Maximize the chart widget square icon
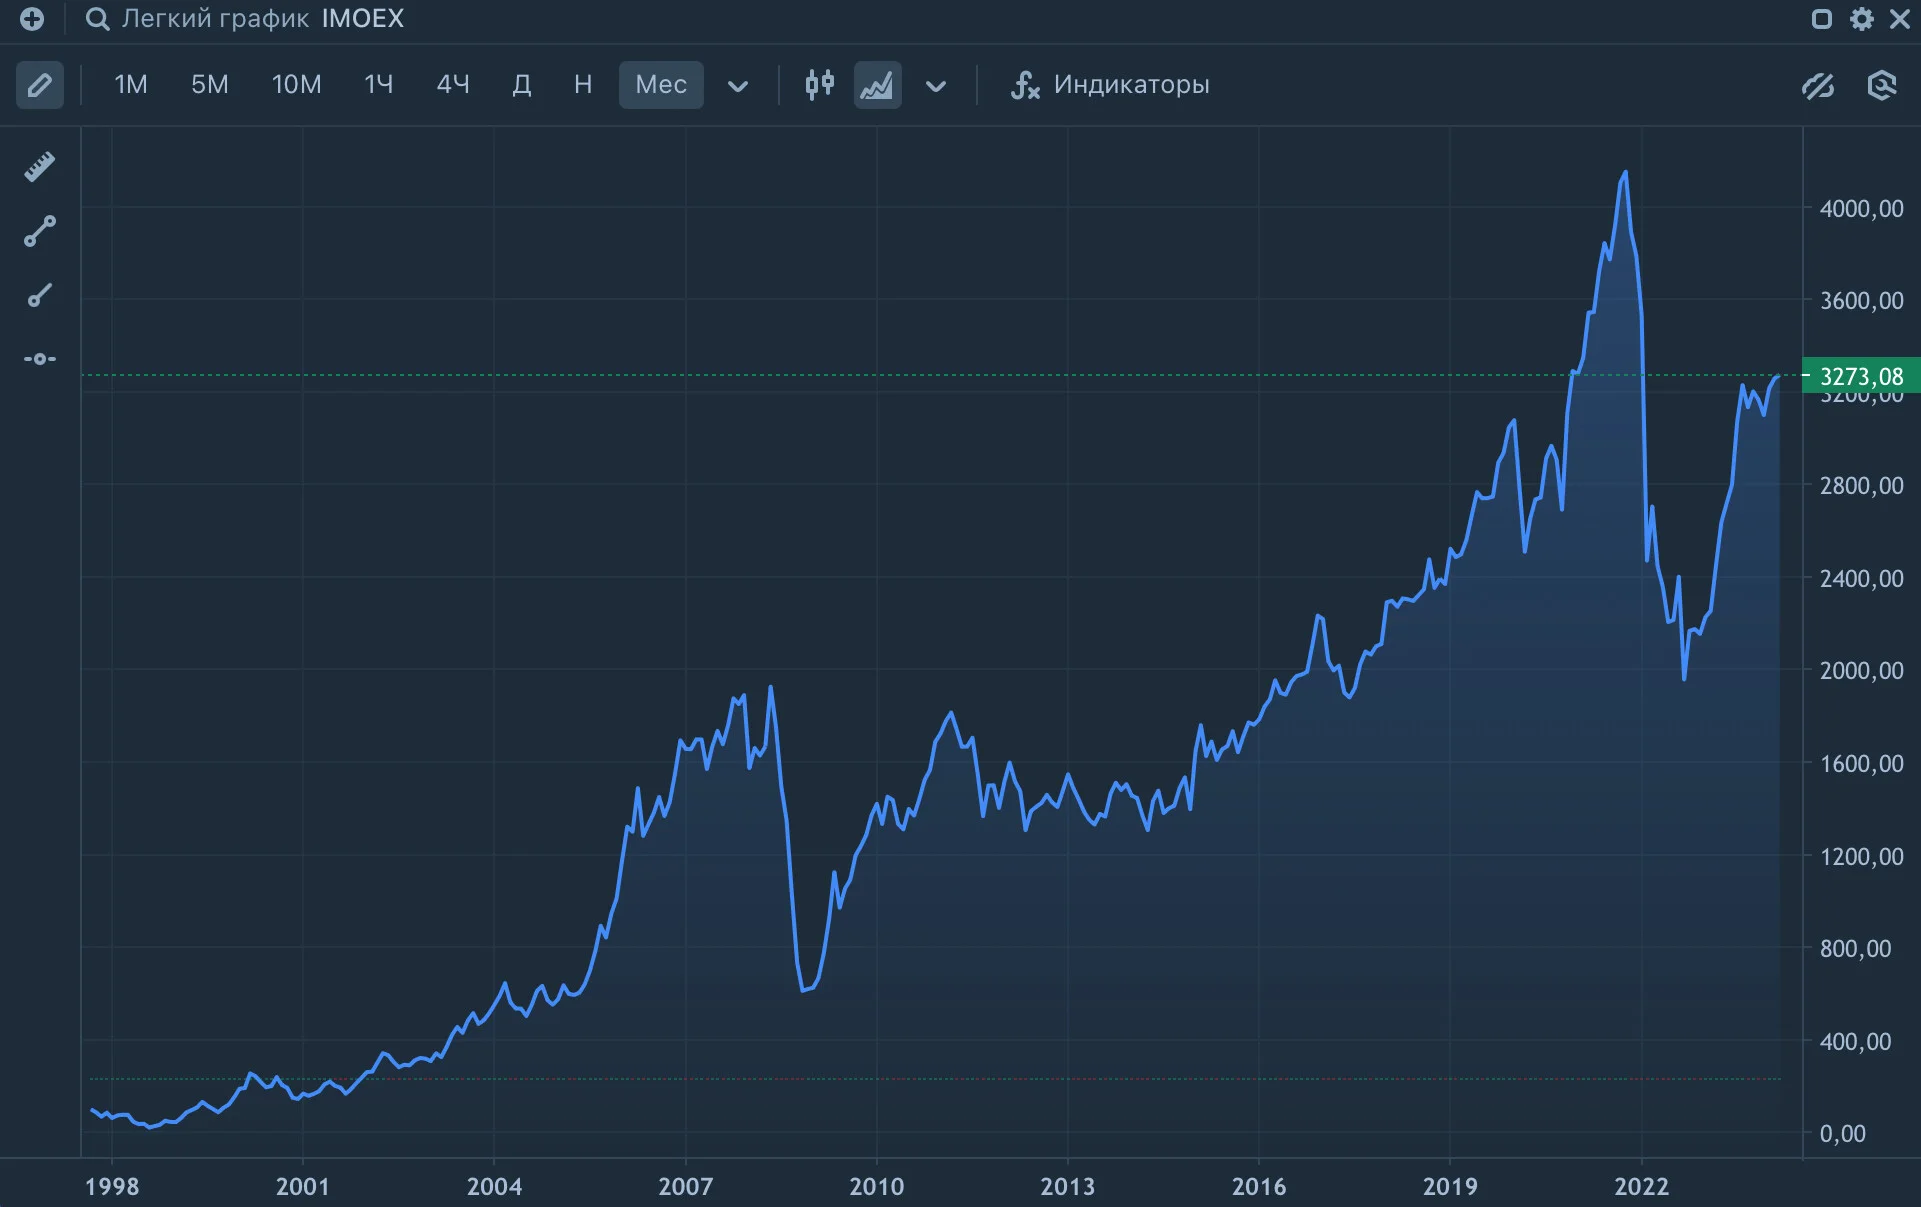This screenshot has height=1207, width=1921. (1821, 19)
